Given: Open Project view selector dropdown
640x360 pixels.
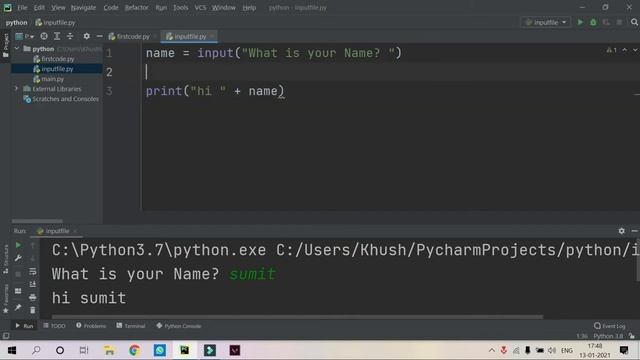Looking at the screenshot, I should pos(24,36).
